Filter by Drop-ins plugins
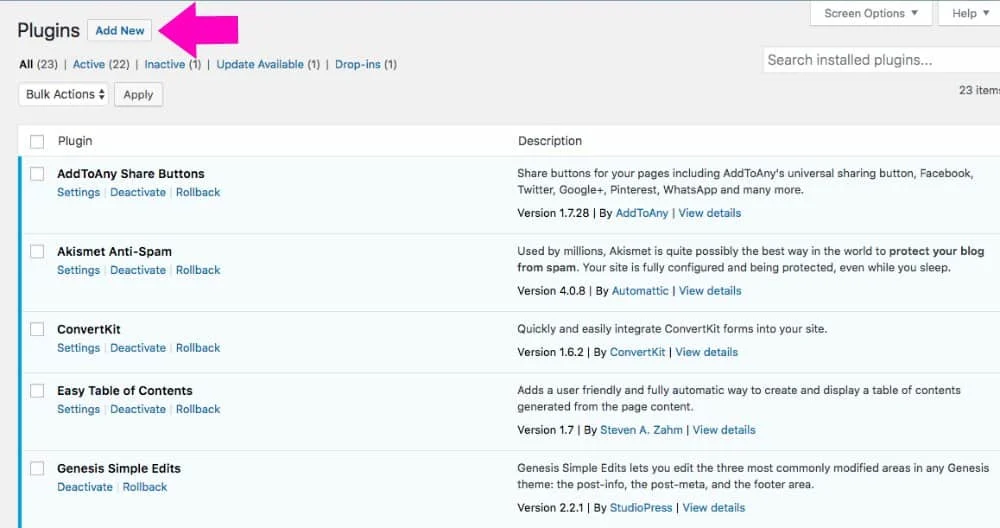The height and width of the screenshot is (528, 1000). coord(358,64)
